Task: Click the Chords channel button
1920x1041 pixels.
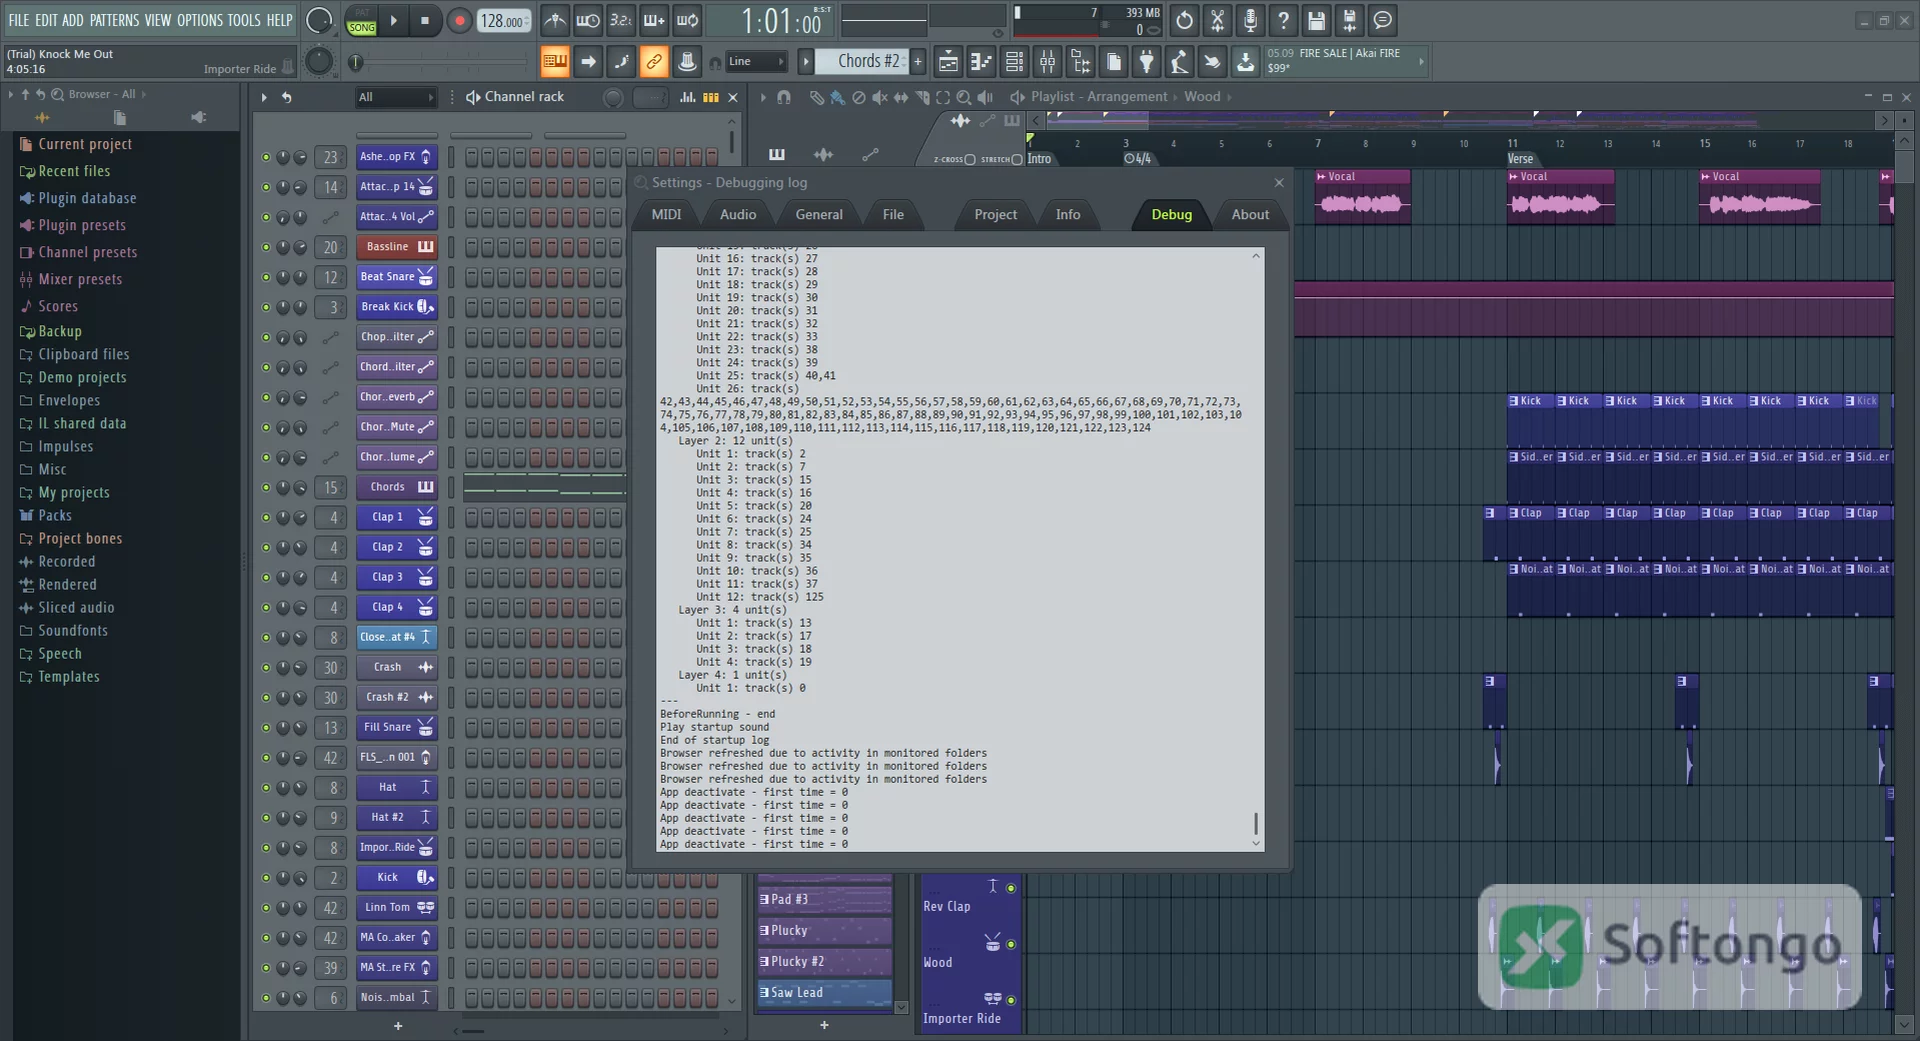Action: 396,487
